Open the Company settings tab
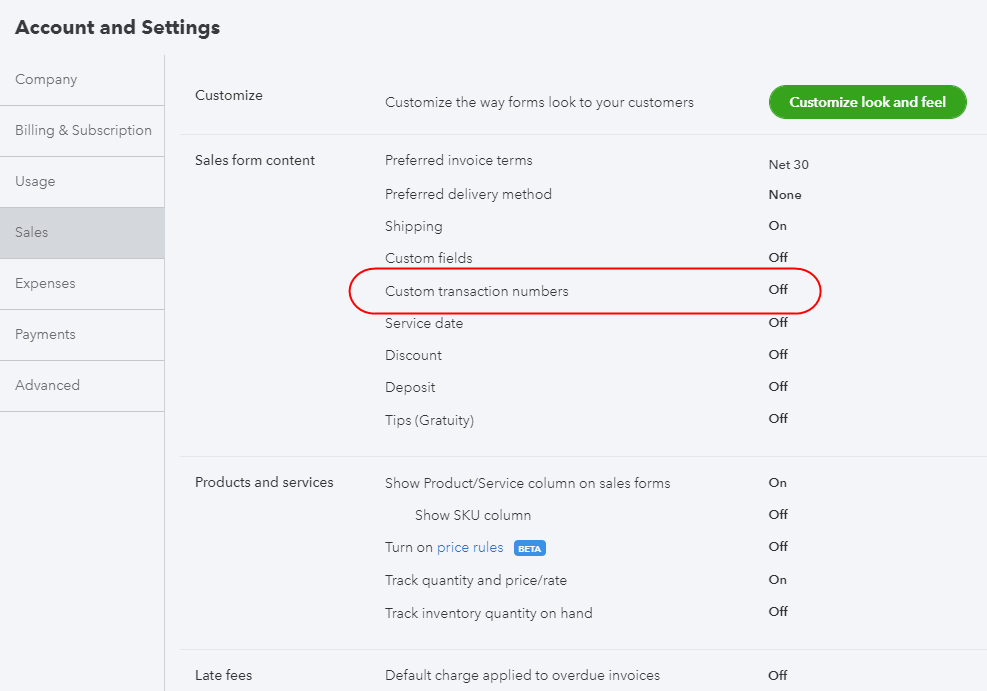 pos(46,80)
